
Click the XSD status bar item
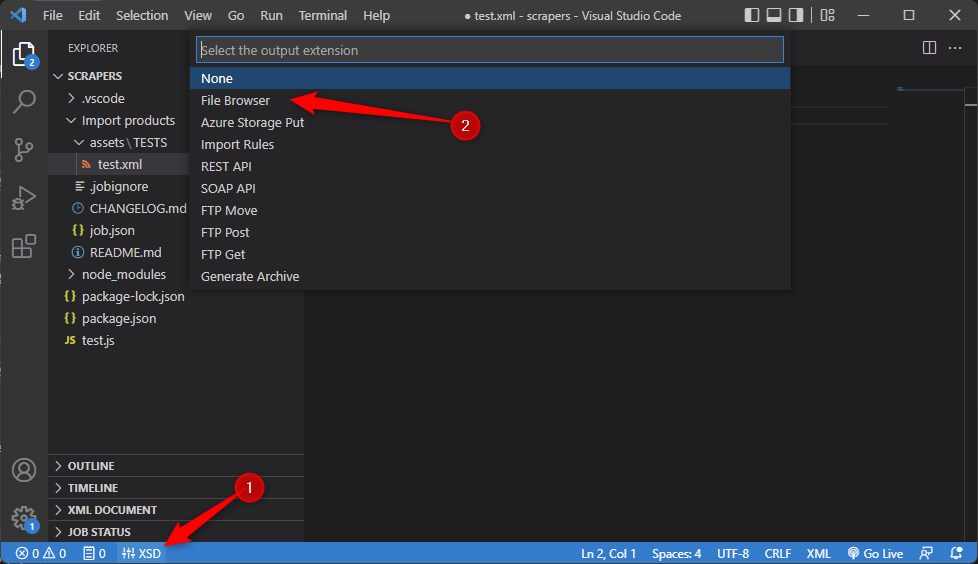tap(142, 553)
